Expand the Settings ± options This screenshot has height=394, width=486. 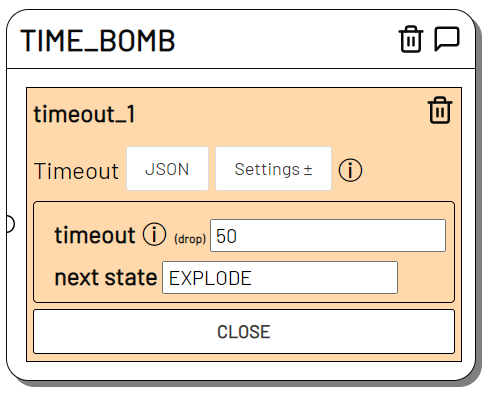(x=273, y=169)
